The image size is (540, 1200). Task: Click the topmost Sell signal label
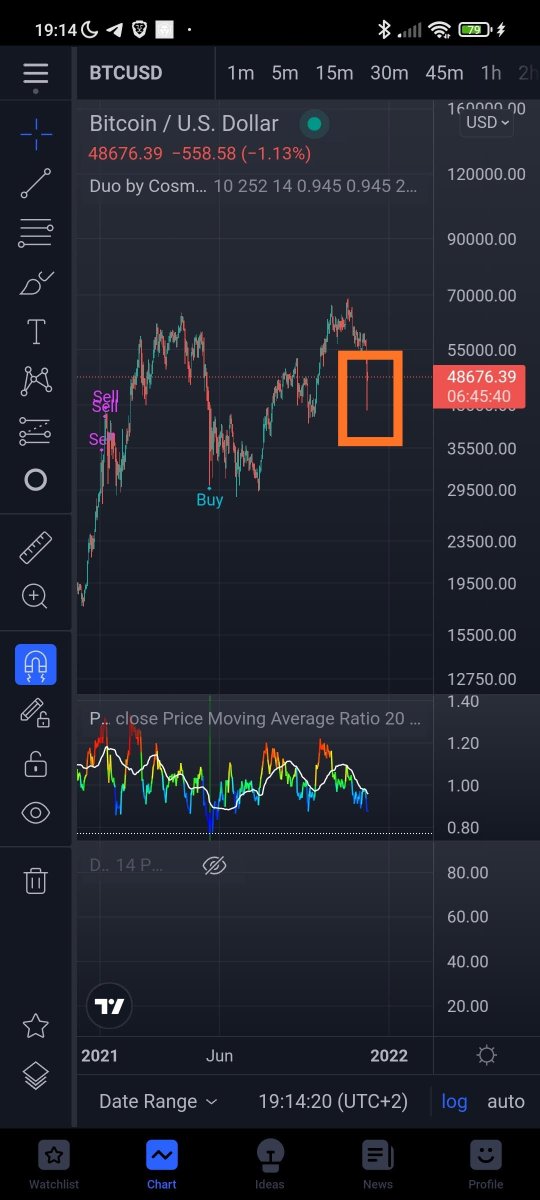[105, 396]
